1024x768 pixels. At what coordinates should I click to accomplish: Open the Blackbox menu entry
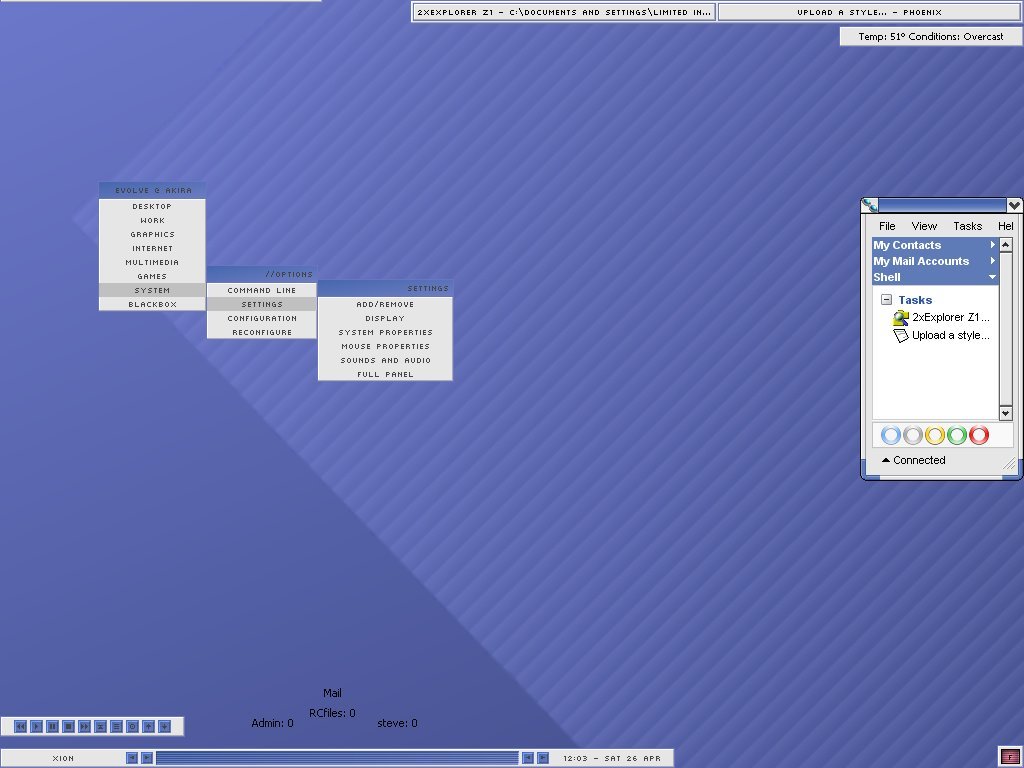(x=152, y=304)
